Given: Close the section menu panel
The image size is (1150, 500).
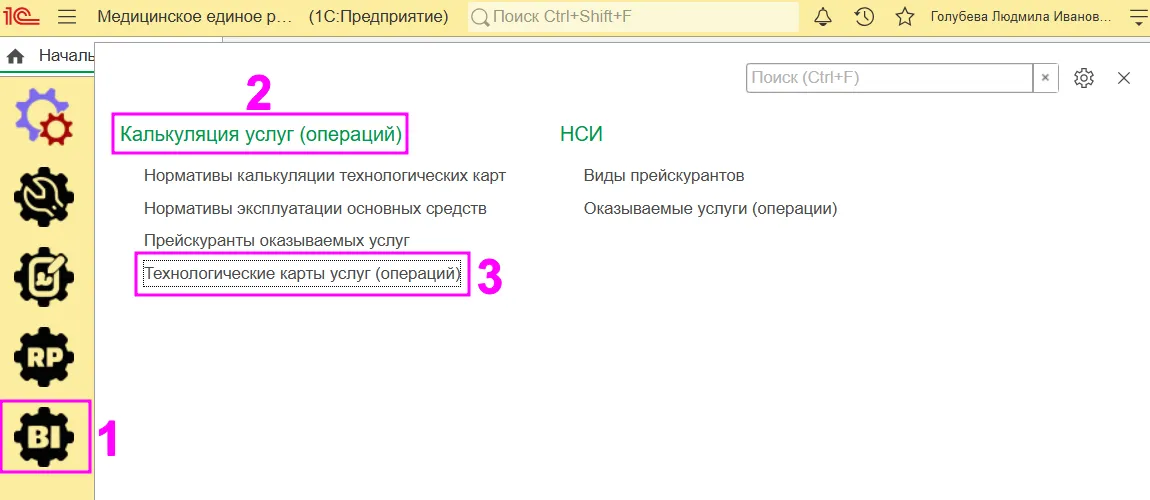Looking at the screenshot, I should (x=1124, y=78).
